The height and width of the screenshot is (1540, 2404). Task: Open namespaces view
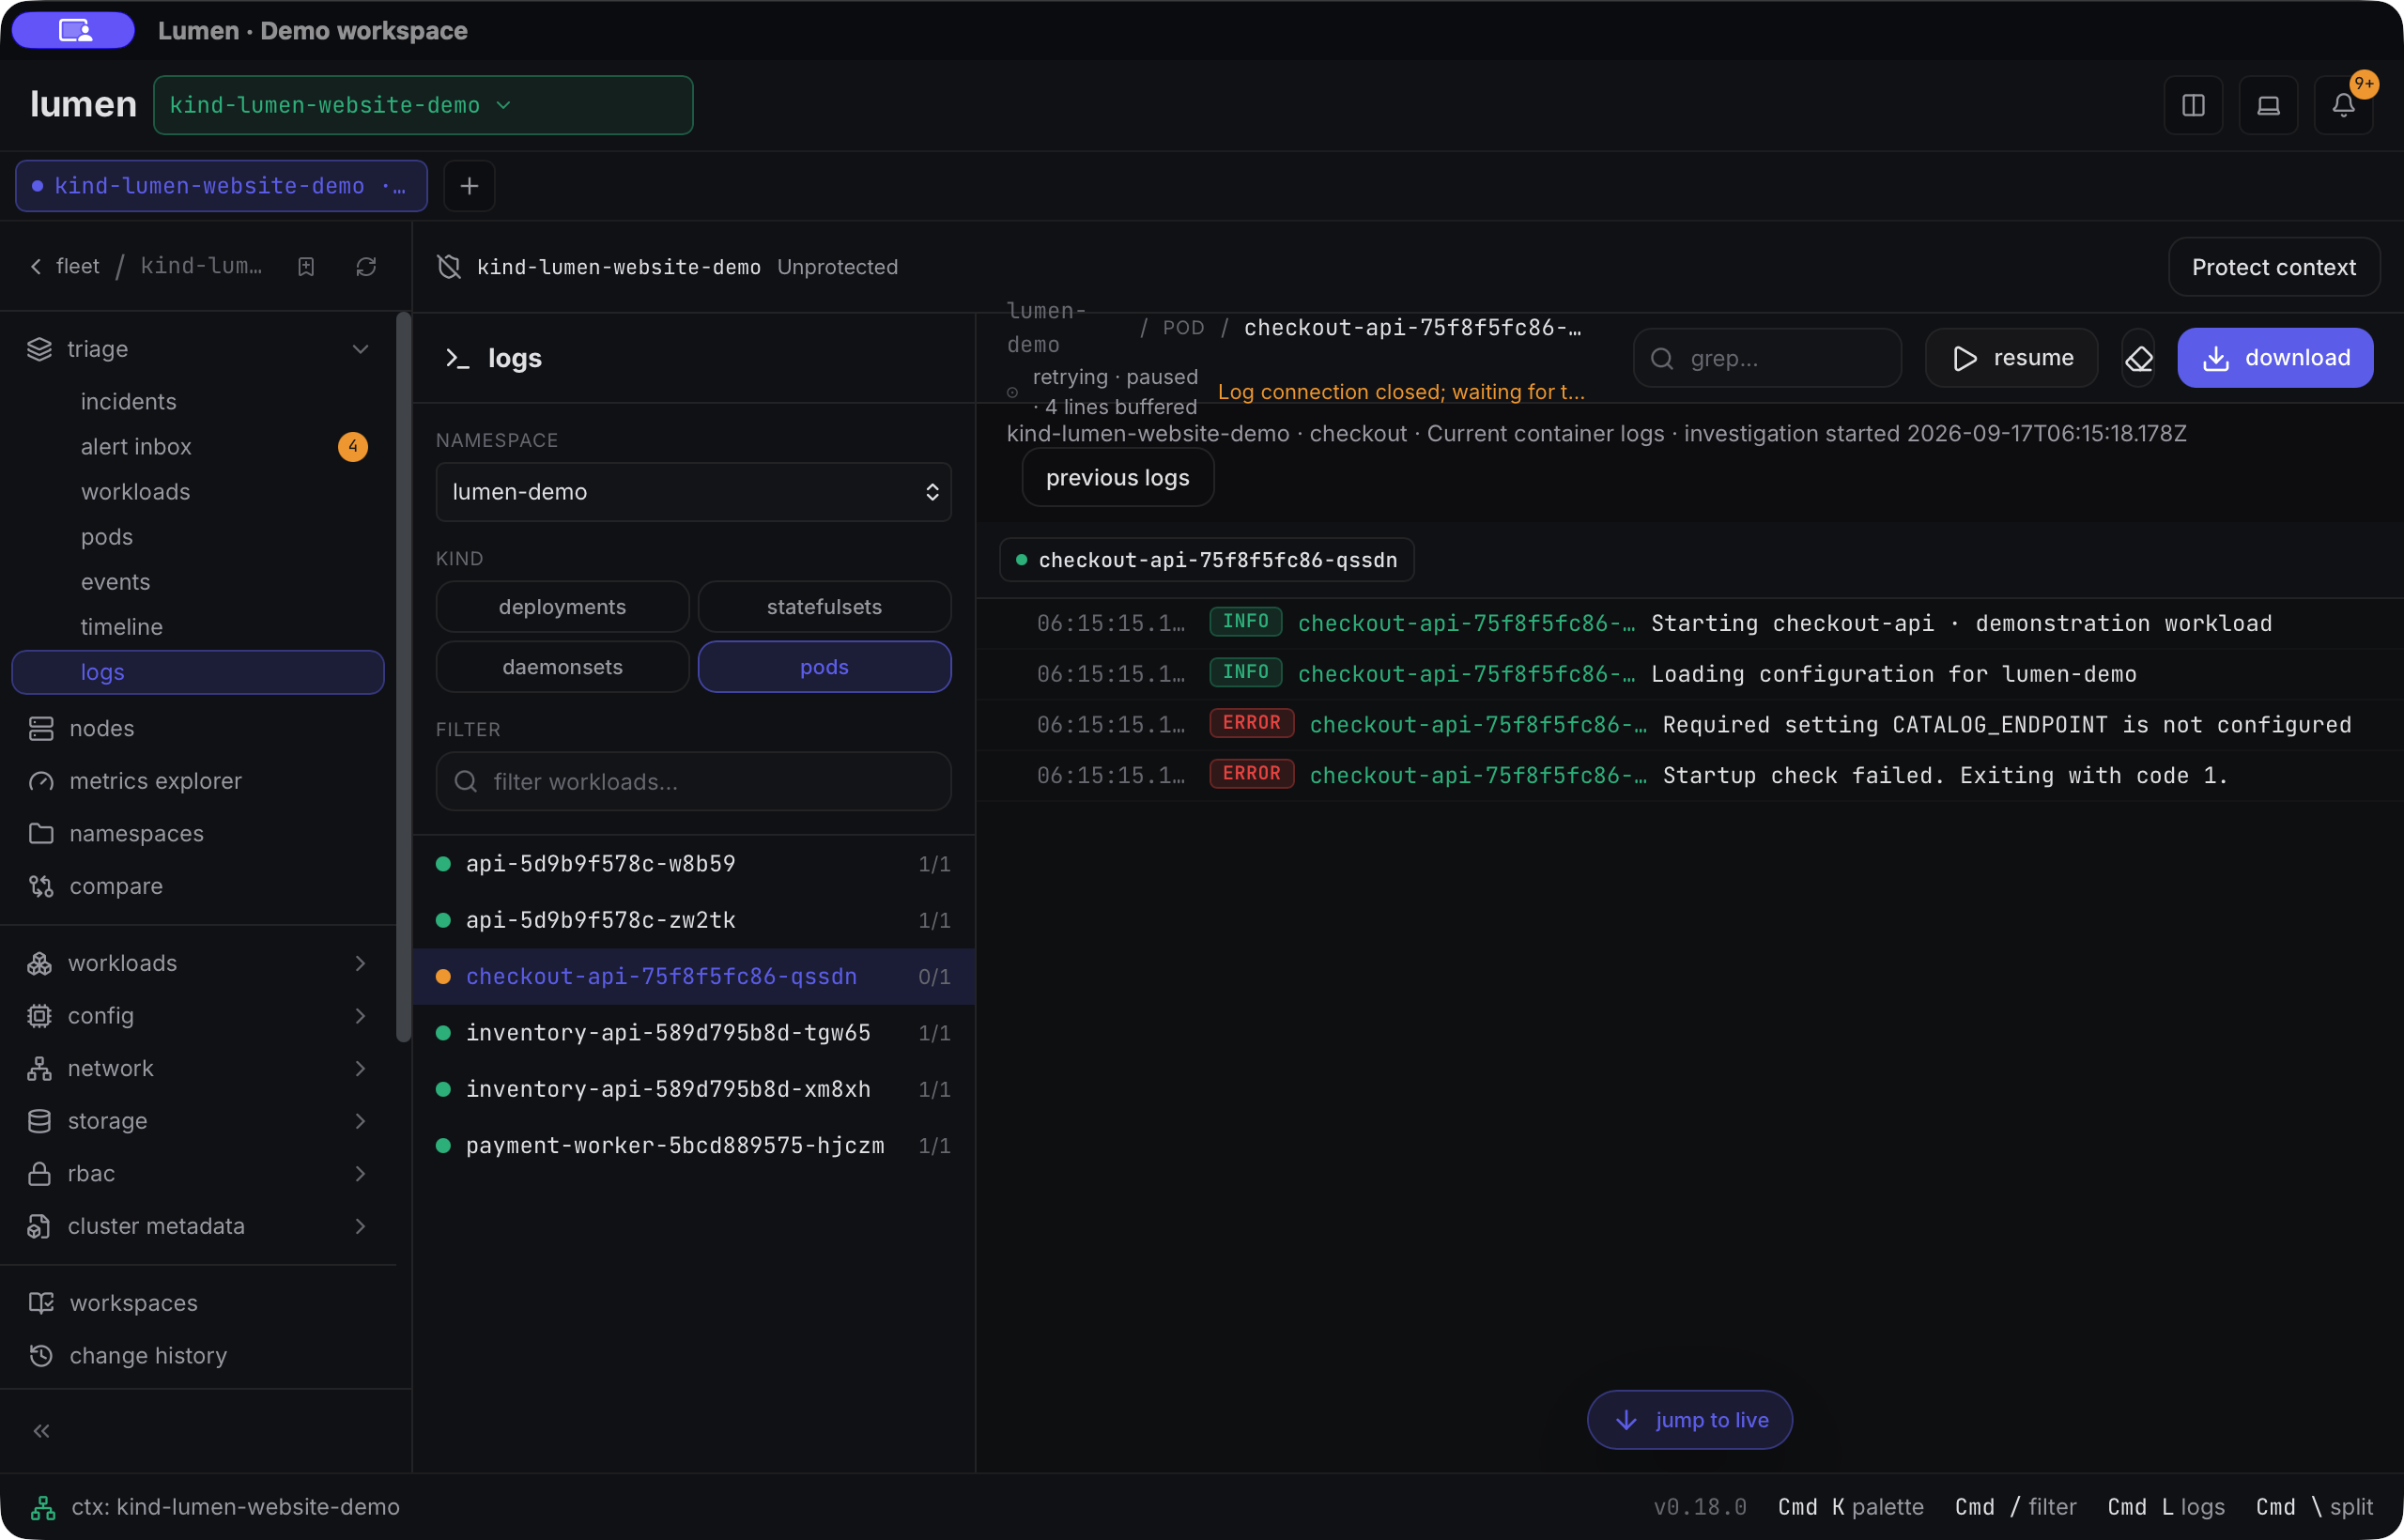(198, 833)
